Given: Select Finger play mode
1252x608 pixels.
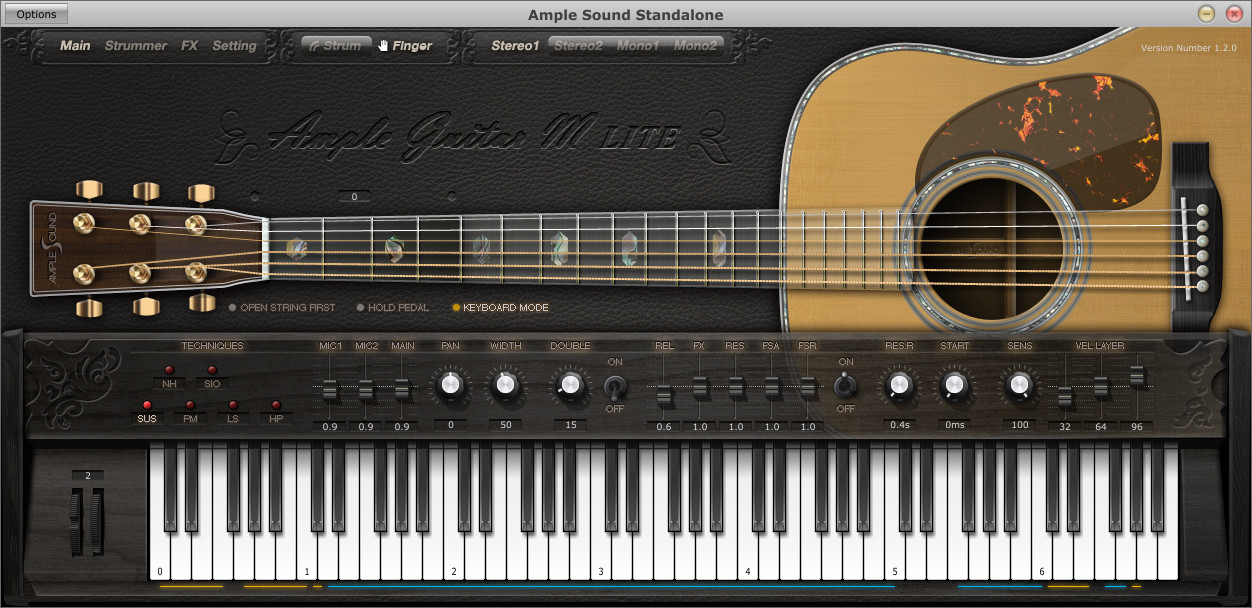Looking at the screenshot, I should [x=405, y=45].
